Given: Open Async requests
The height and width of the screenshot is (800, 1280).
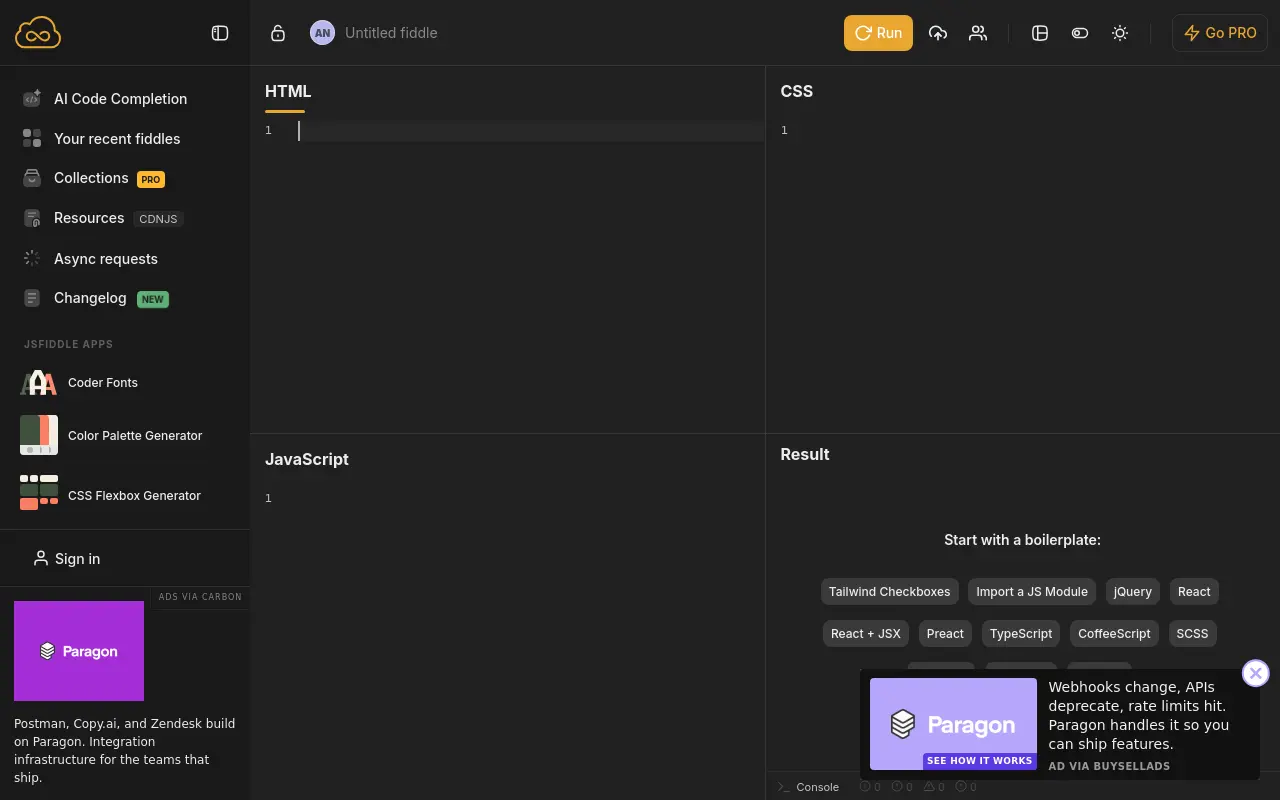Looking at the screenshot, I should (106, 259).
